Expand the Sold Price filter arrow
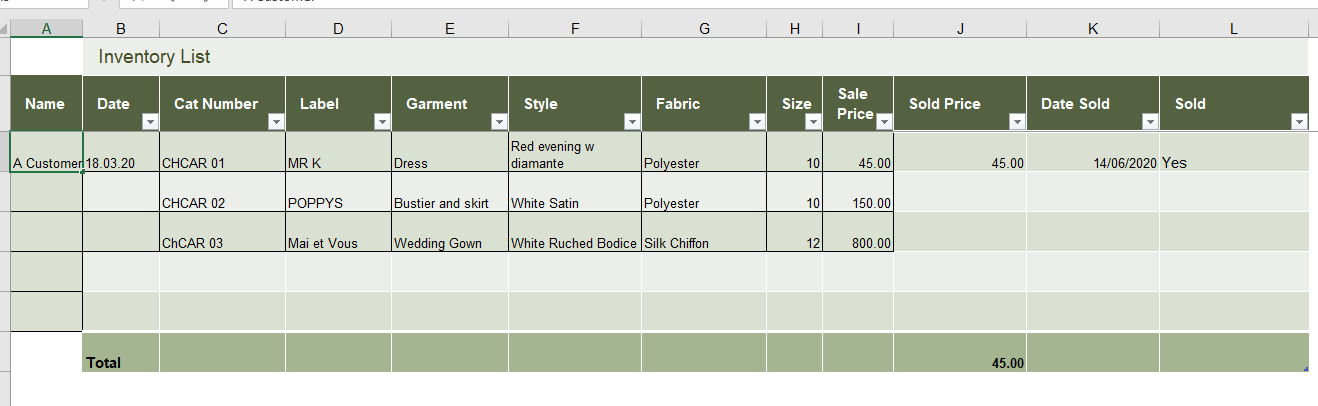Viewport: 1318px width, 406px height. pyautogui.click(x=1017, y=121)
